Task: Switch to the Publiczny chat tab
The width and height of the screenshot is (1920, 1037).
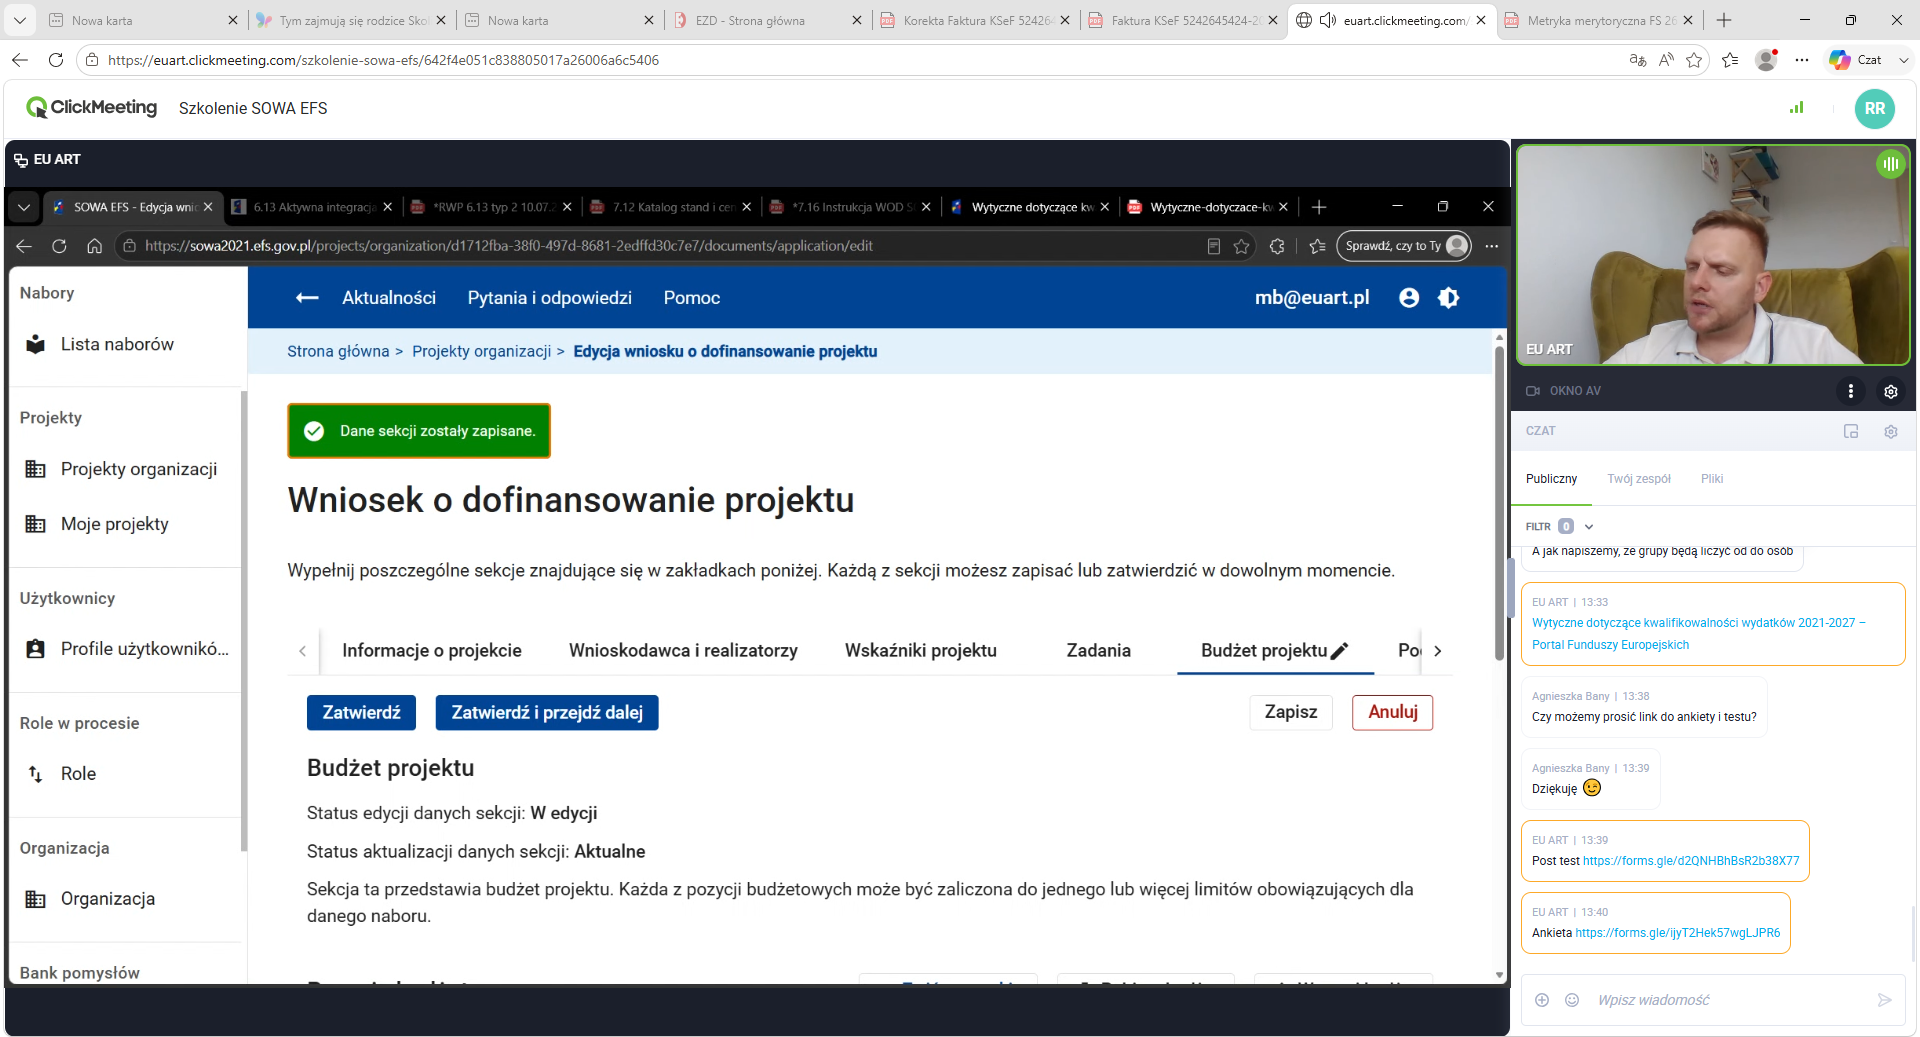Action: point(1551,479)
